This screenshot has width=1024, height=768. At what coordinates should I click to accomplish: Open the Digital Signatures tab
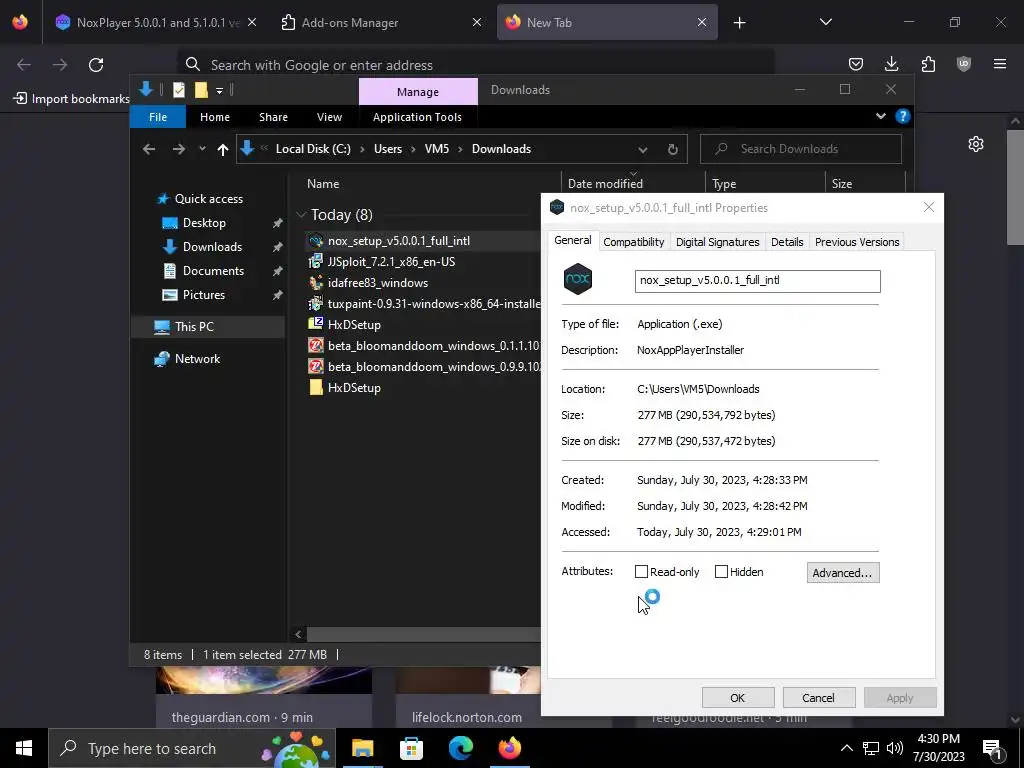tap(718, 242)
